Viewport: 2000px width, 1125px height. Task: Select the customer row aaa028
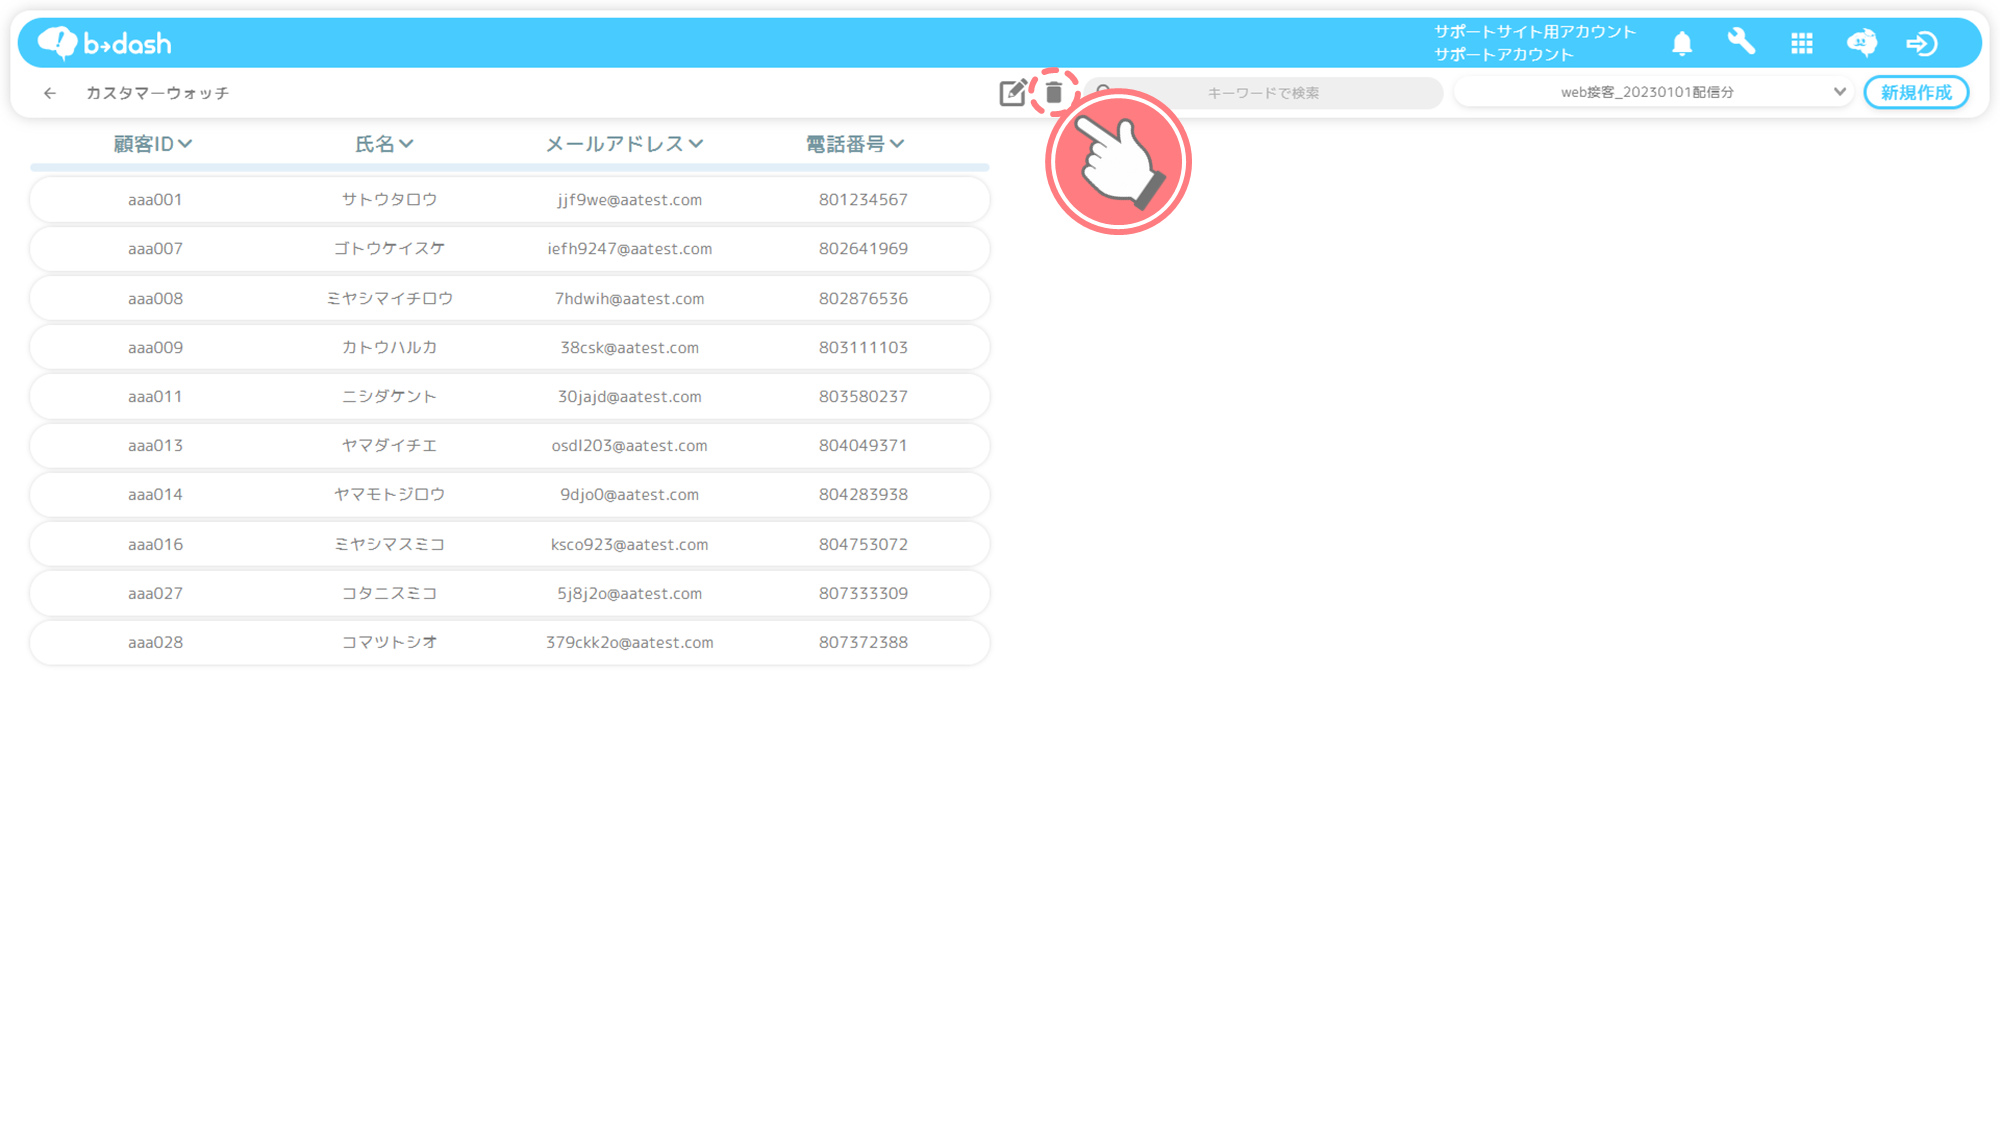click(509, 642)
